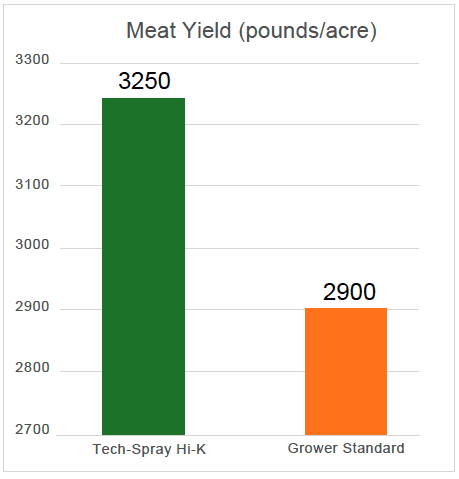Click the 2700 y-axis tick label

(32, 430)
